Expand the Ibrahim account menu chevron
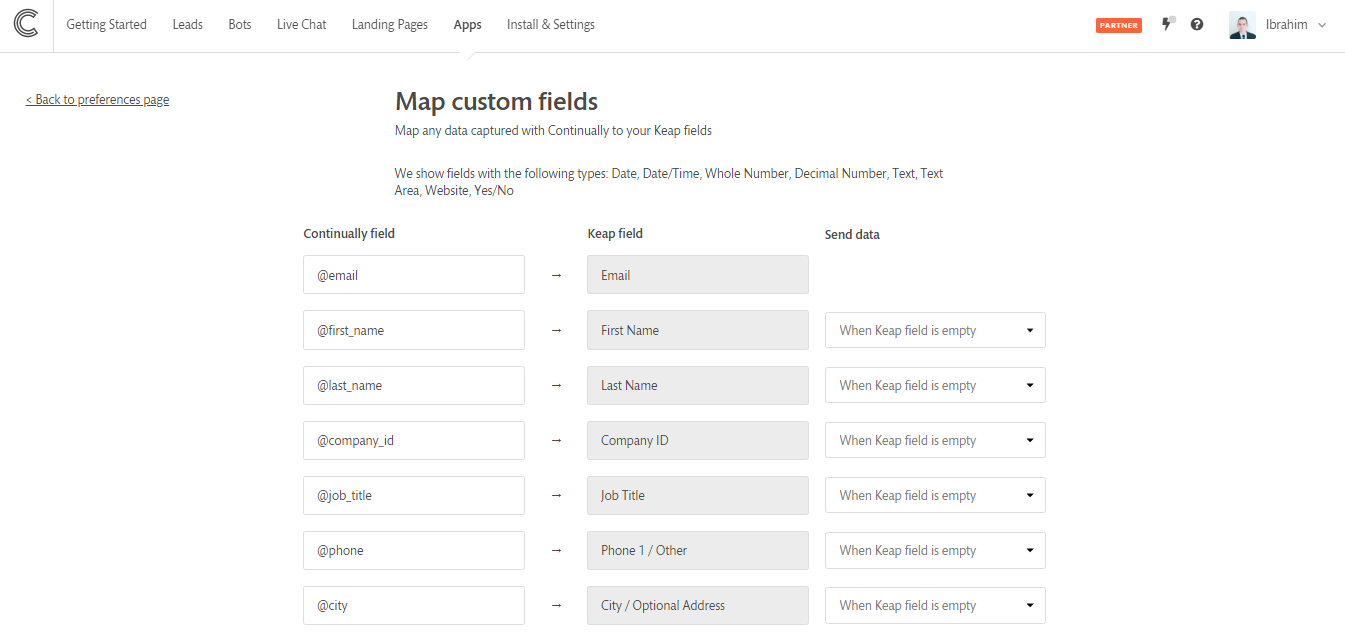Viewport: 1345px width, 633px height. coord(1322,25)
